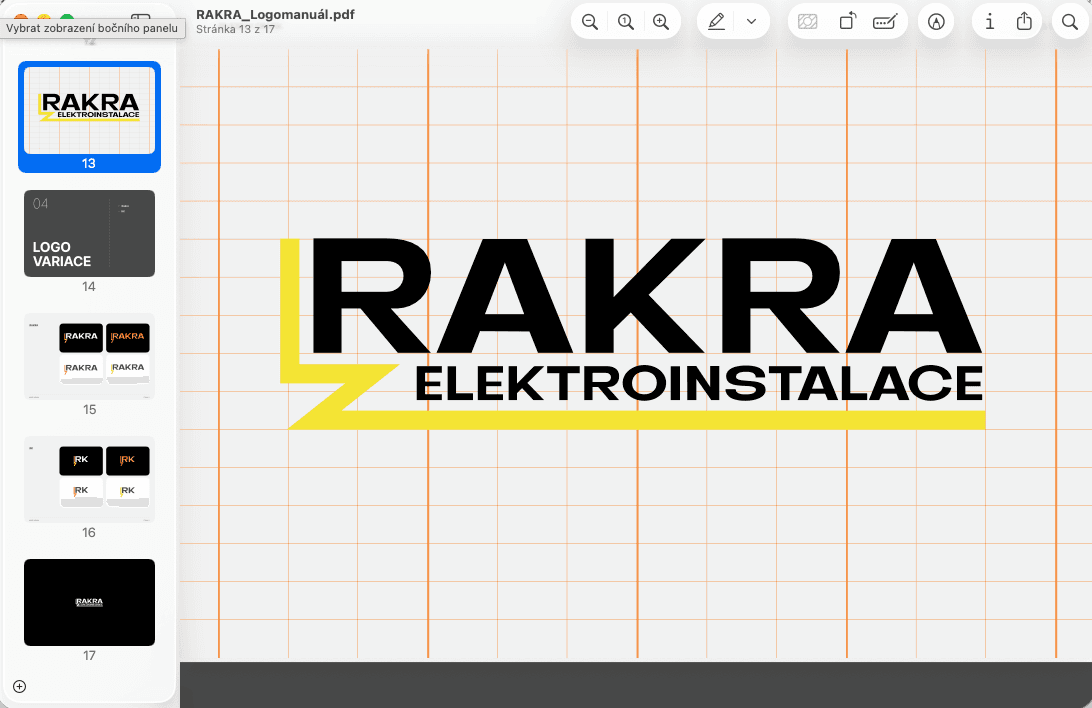1092x708 pixels.
Task: Click the add page plus button in sidebar
Action: click(20, 686)
